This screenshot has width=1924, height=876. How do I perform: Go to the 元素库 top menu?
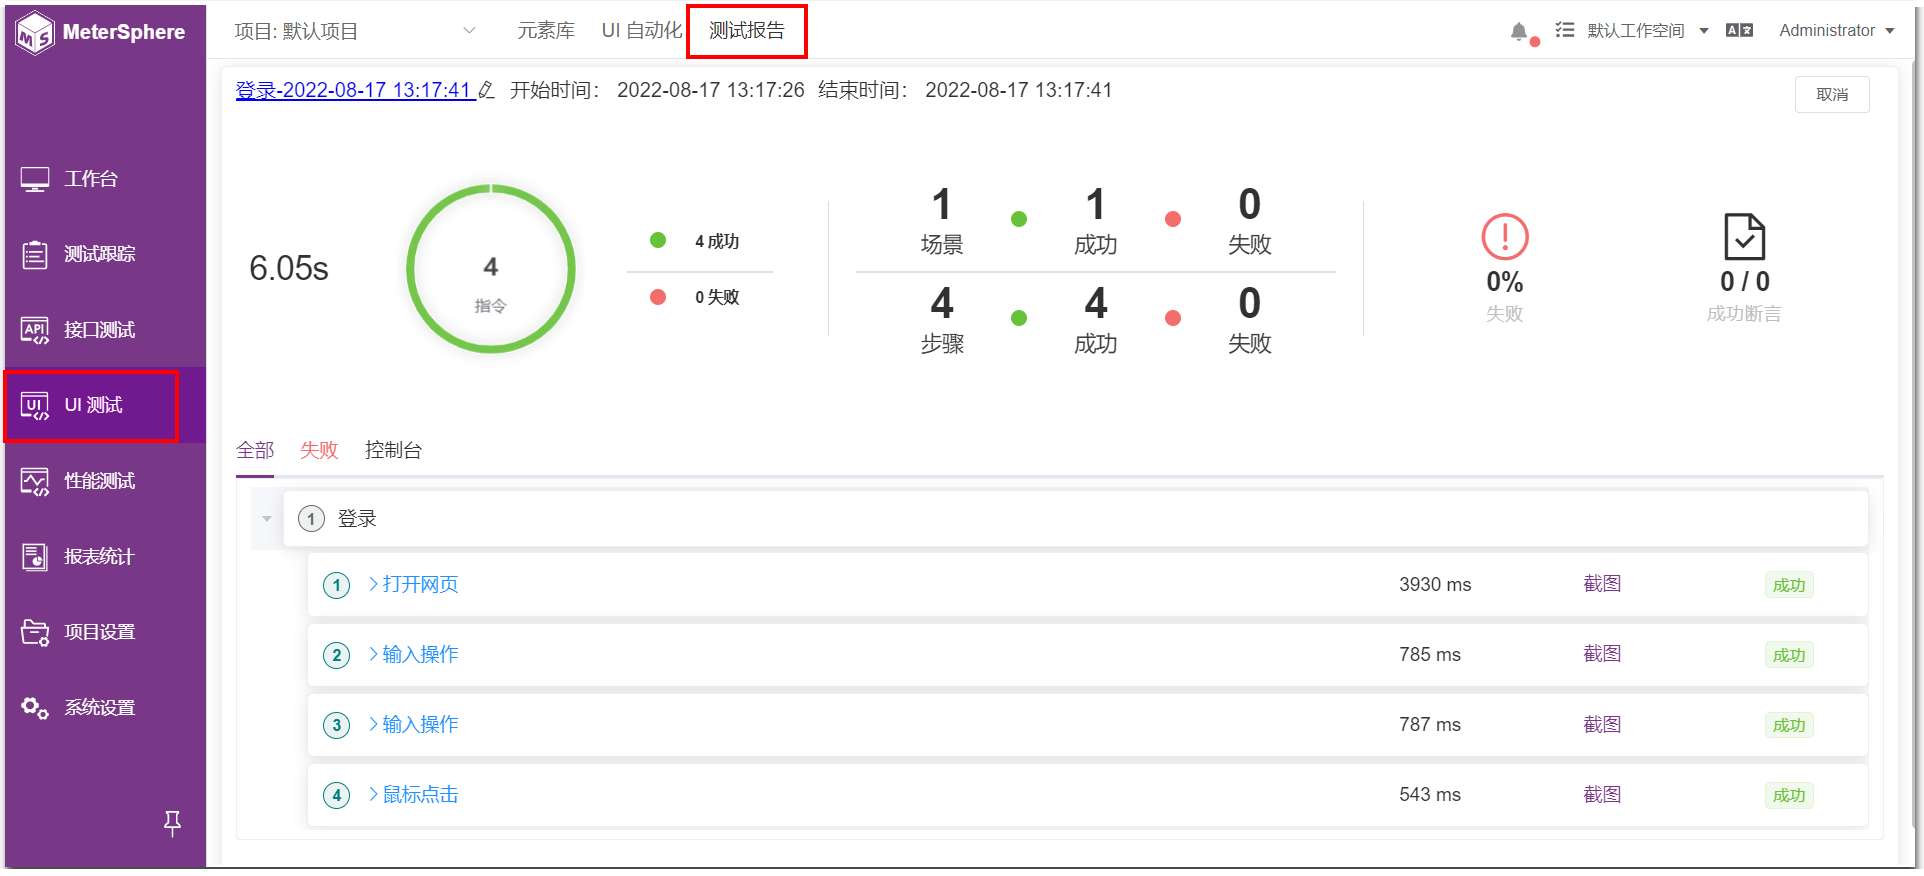[546, 31]
